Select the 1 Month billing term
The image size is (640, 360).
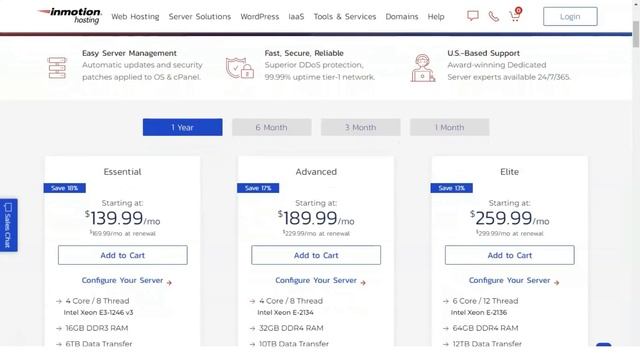tap(449, 127)
